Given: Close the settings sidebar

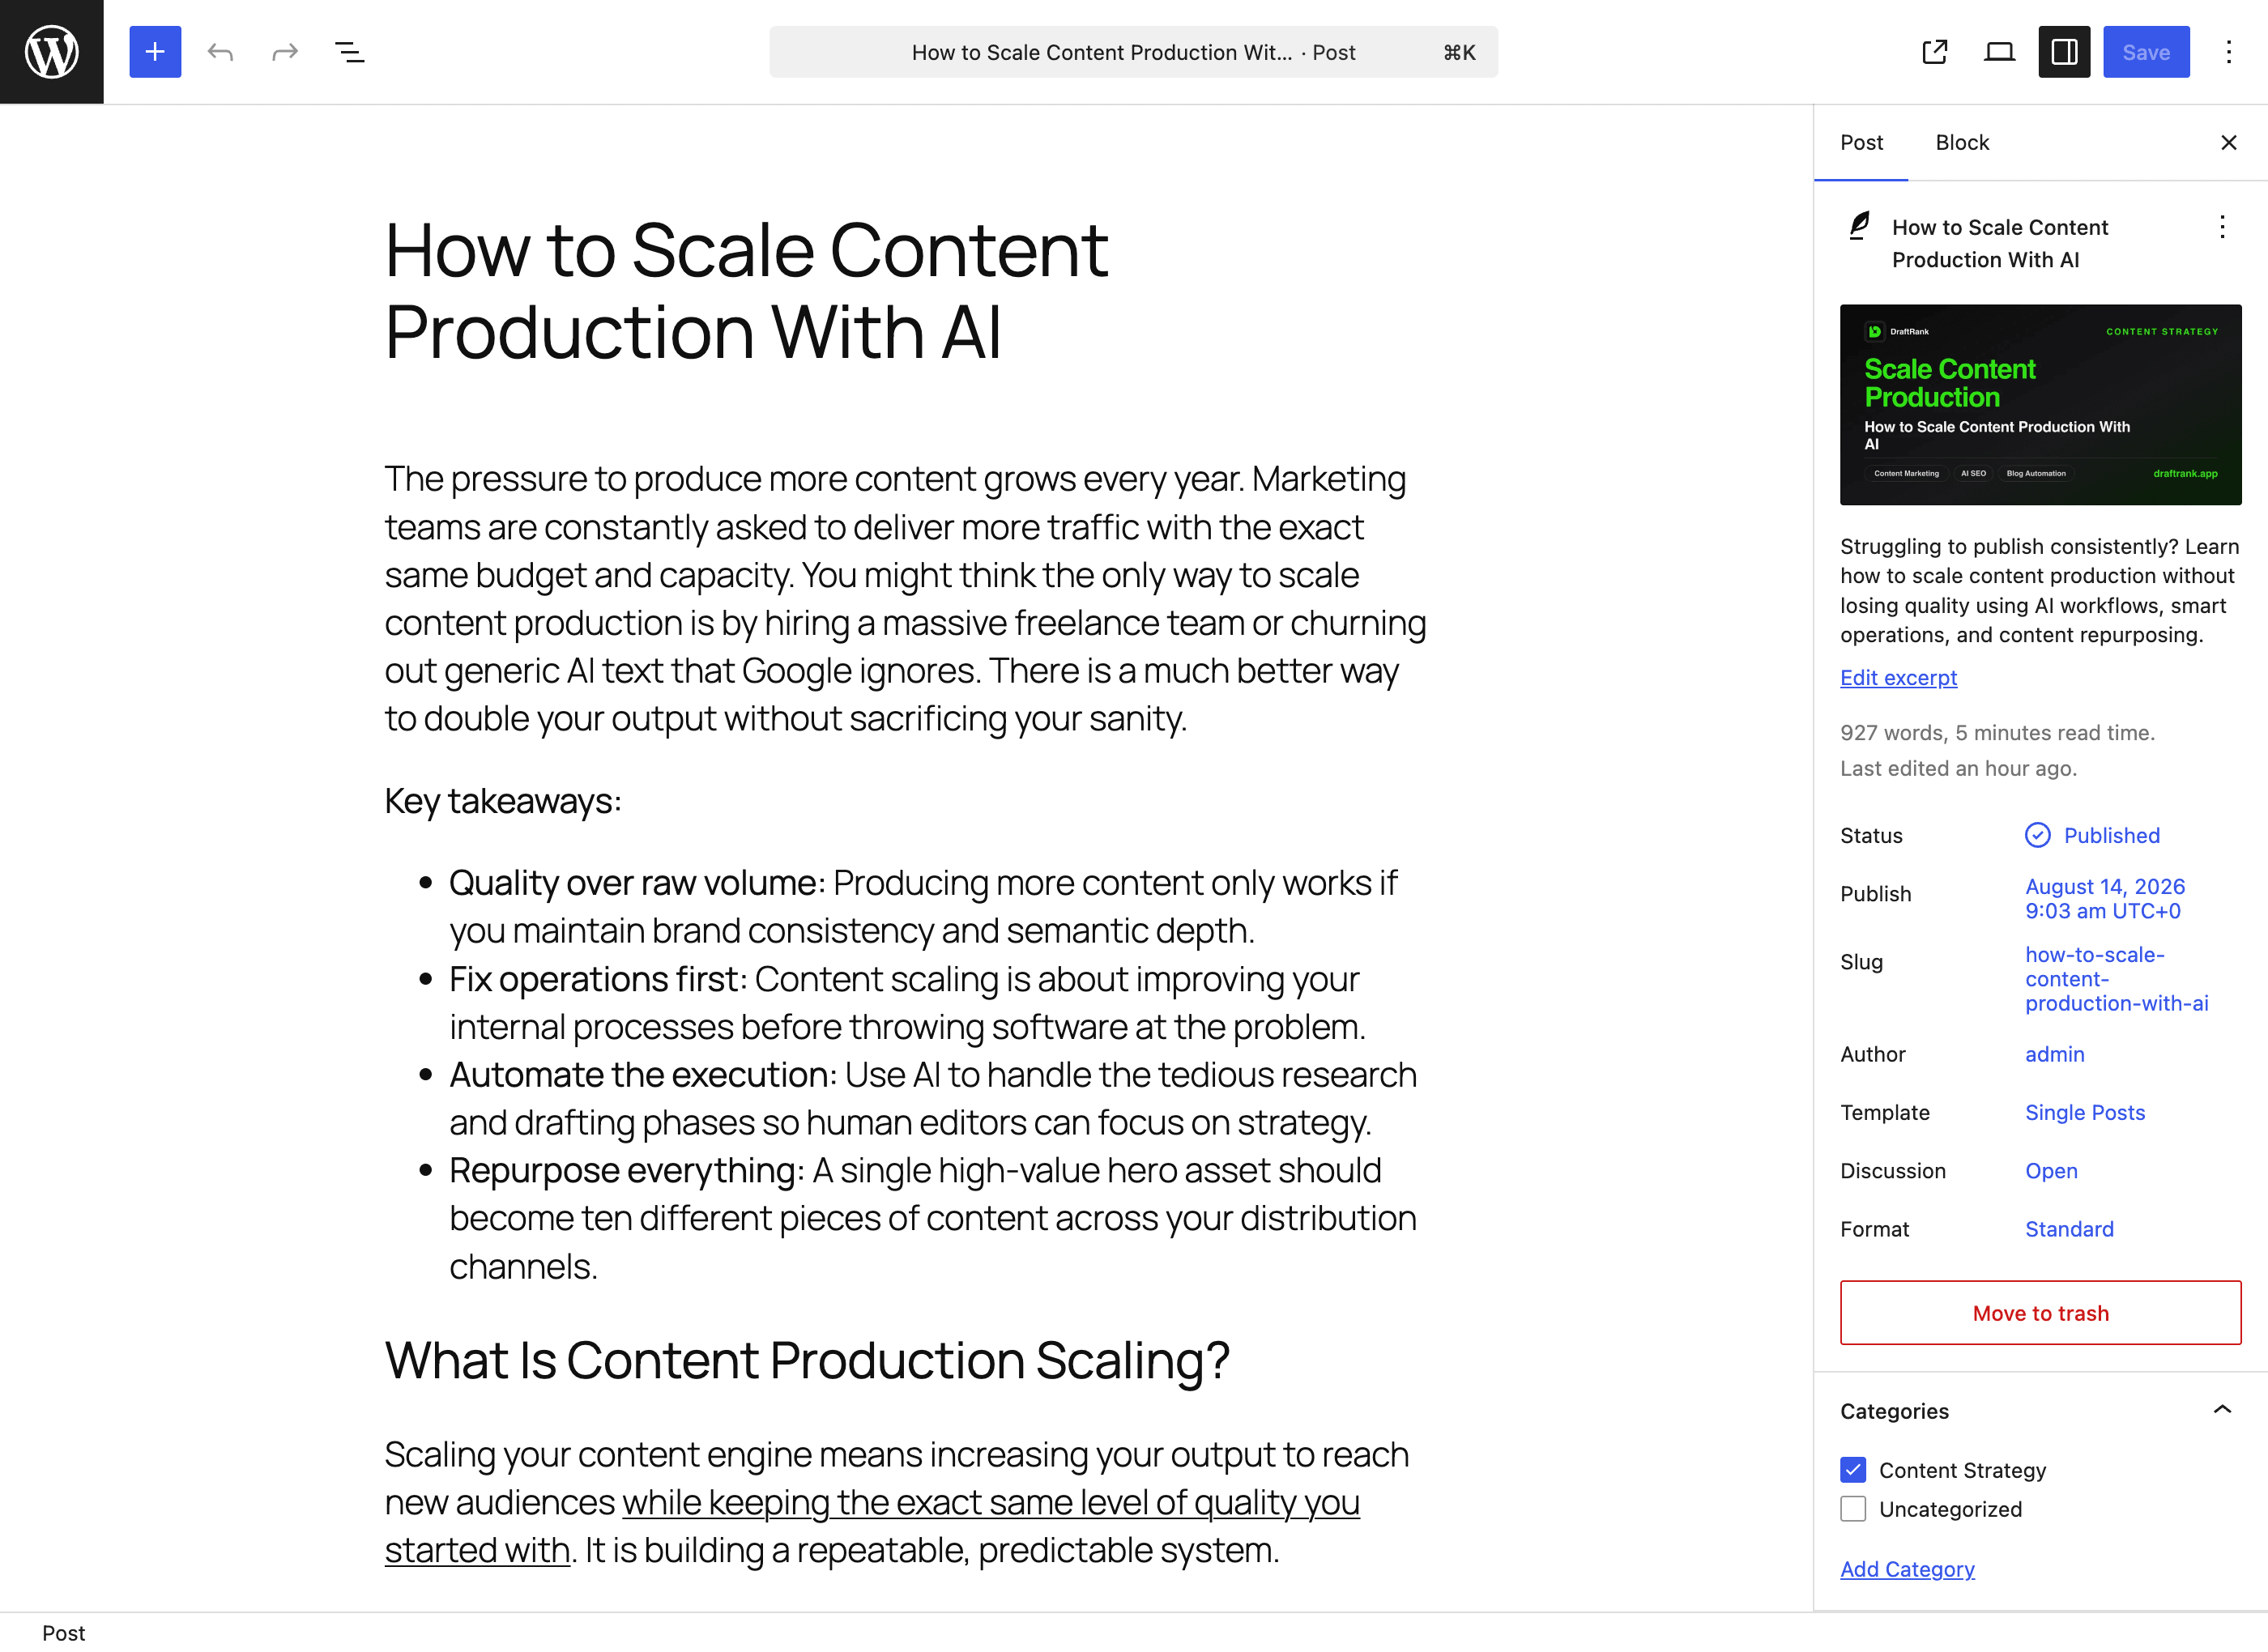Looking at the screenshot, I should 2228,143.
